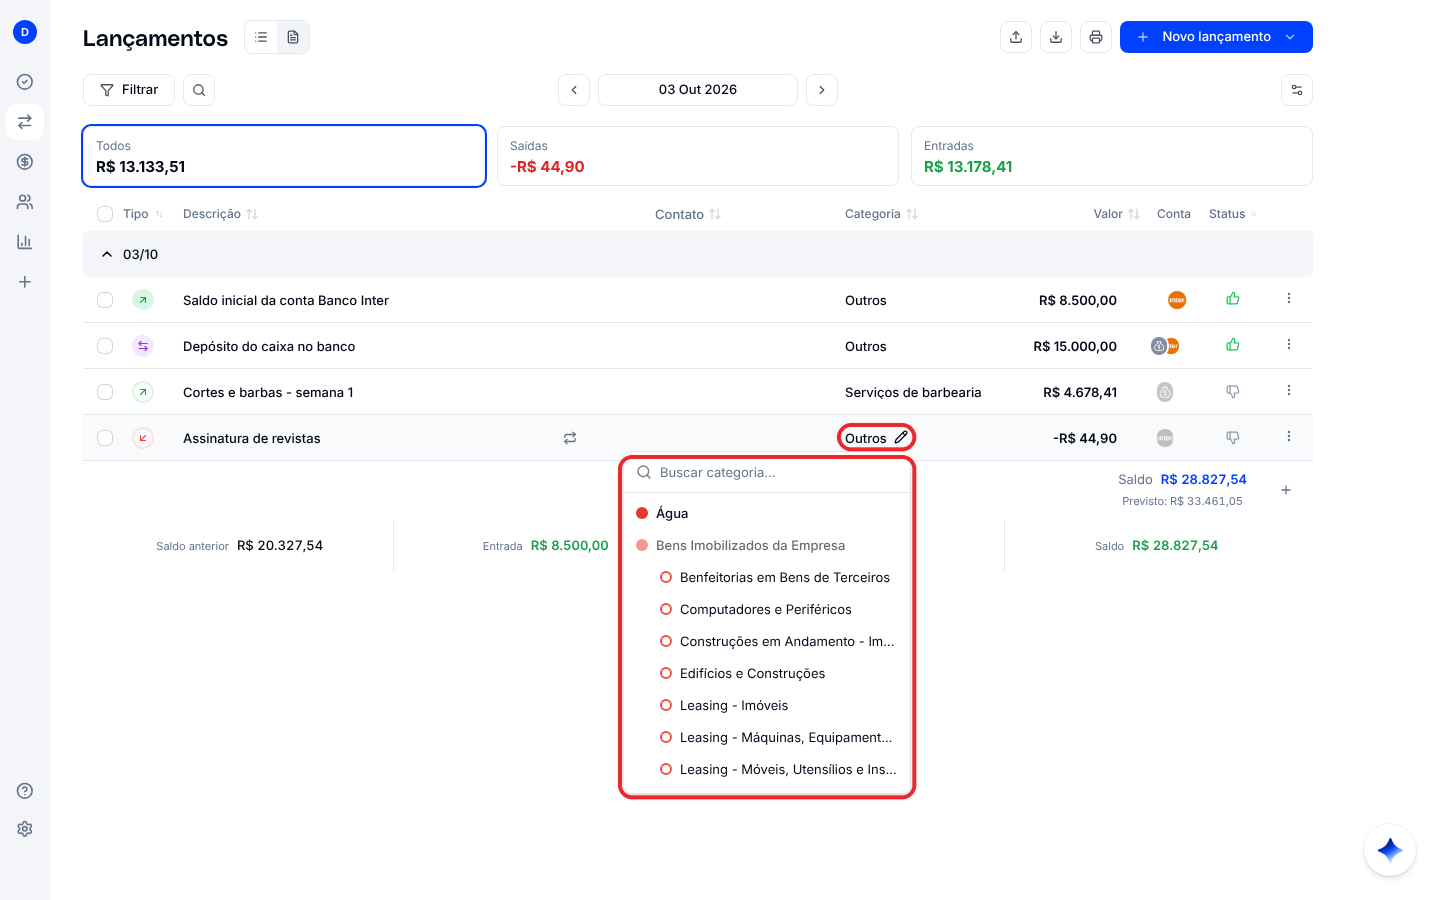
Task: Open the transactions icon in the sidebar
Action: coord(25,122)
